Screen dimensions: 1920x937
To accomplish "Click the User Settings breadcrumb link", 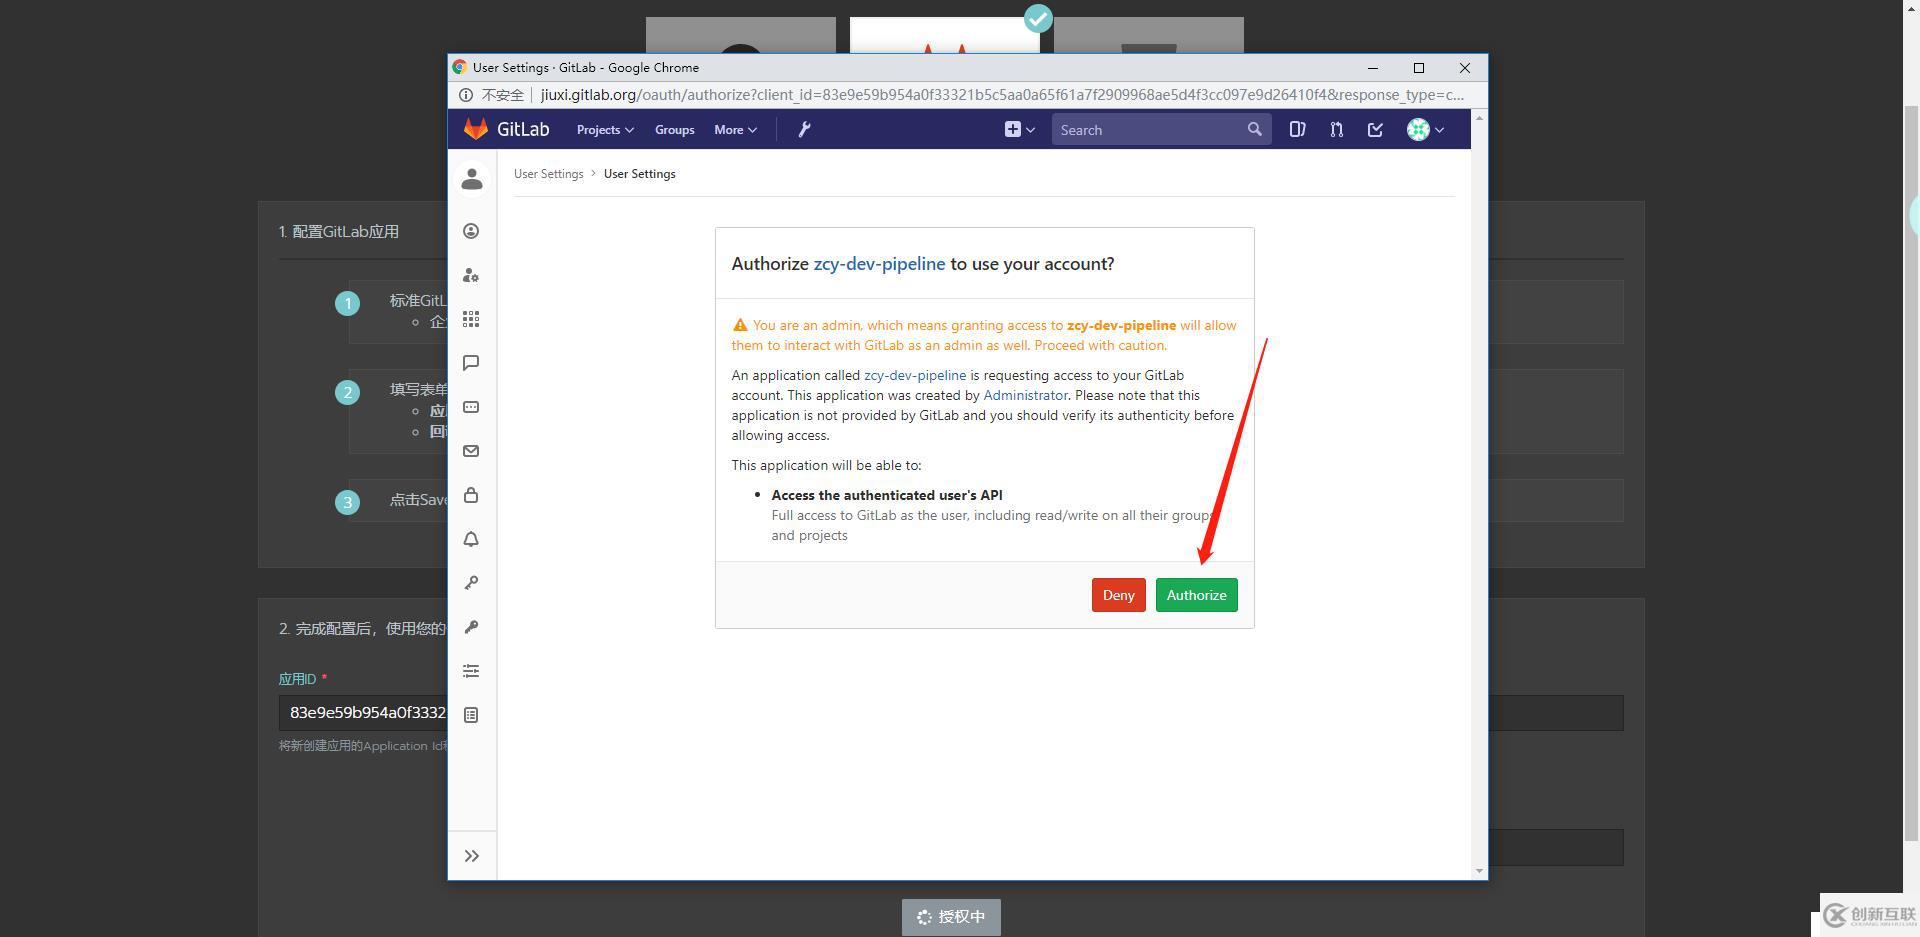I will pos(548,173).
